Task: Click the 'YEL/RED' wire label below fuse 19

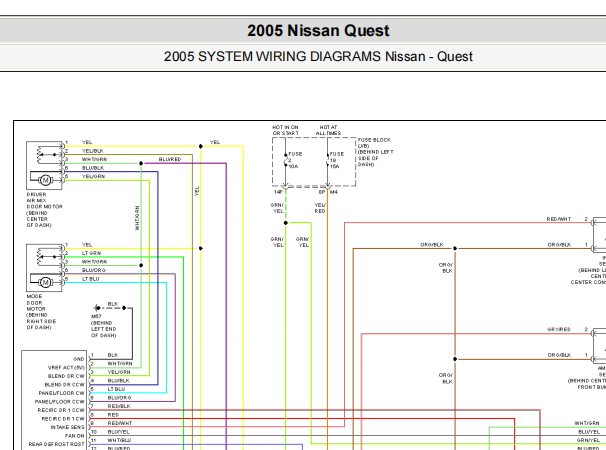Action: [x=320, y=208]
